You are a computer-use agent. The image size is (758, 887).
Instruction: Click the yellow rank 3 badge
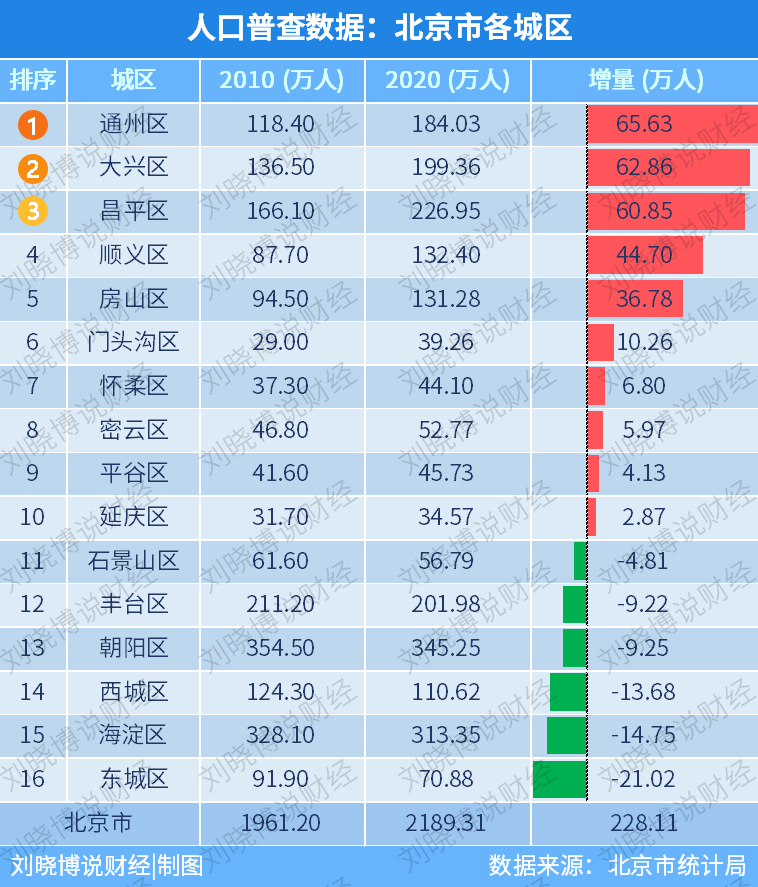tap(33, 211)
